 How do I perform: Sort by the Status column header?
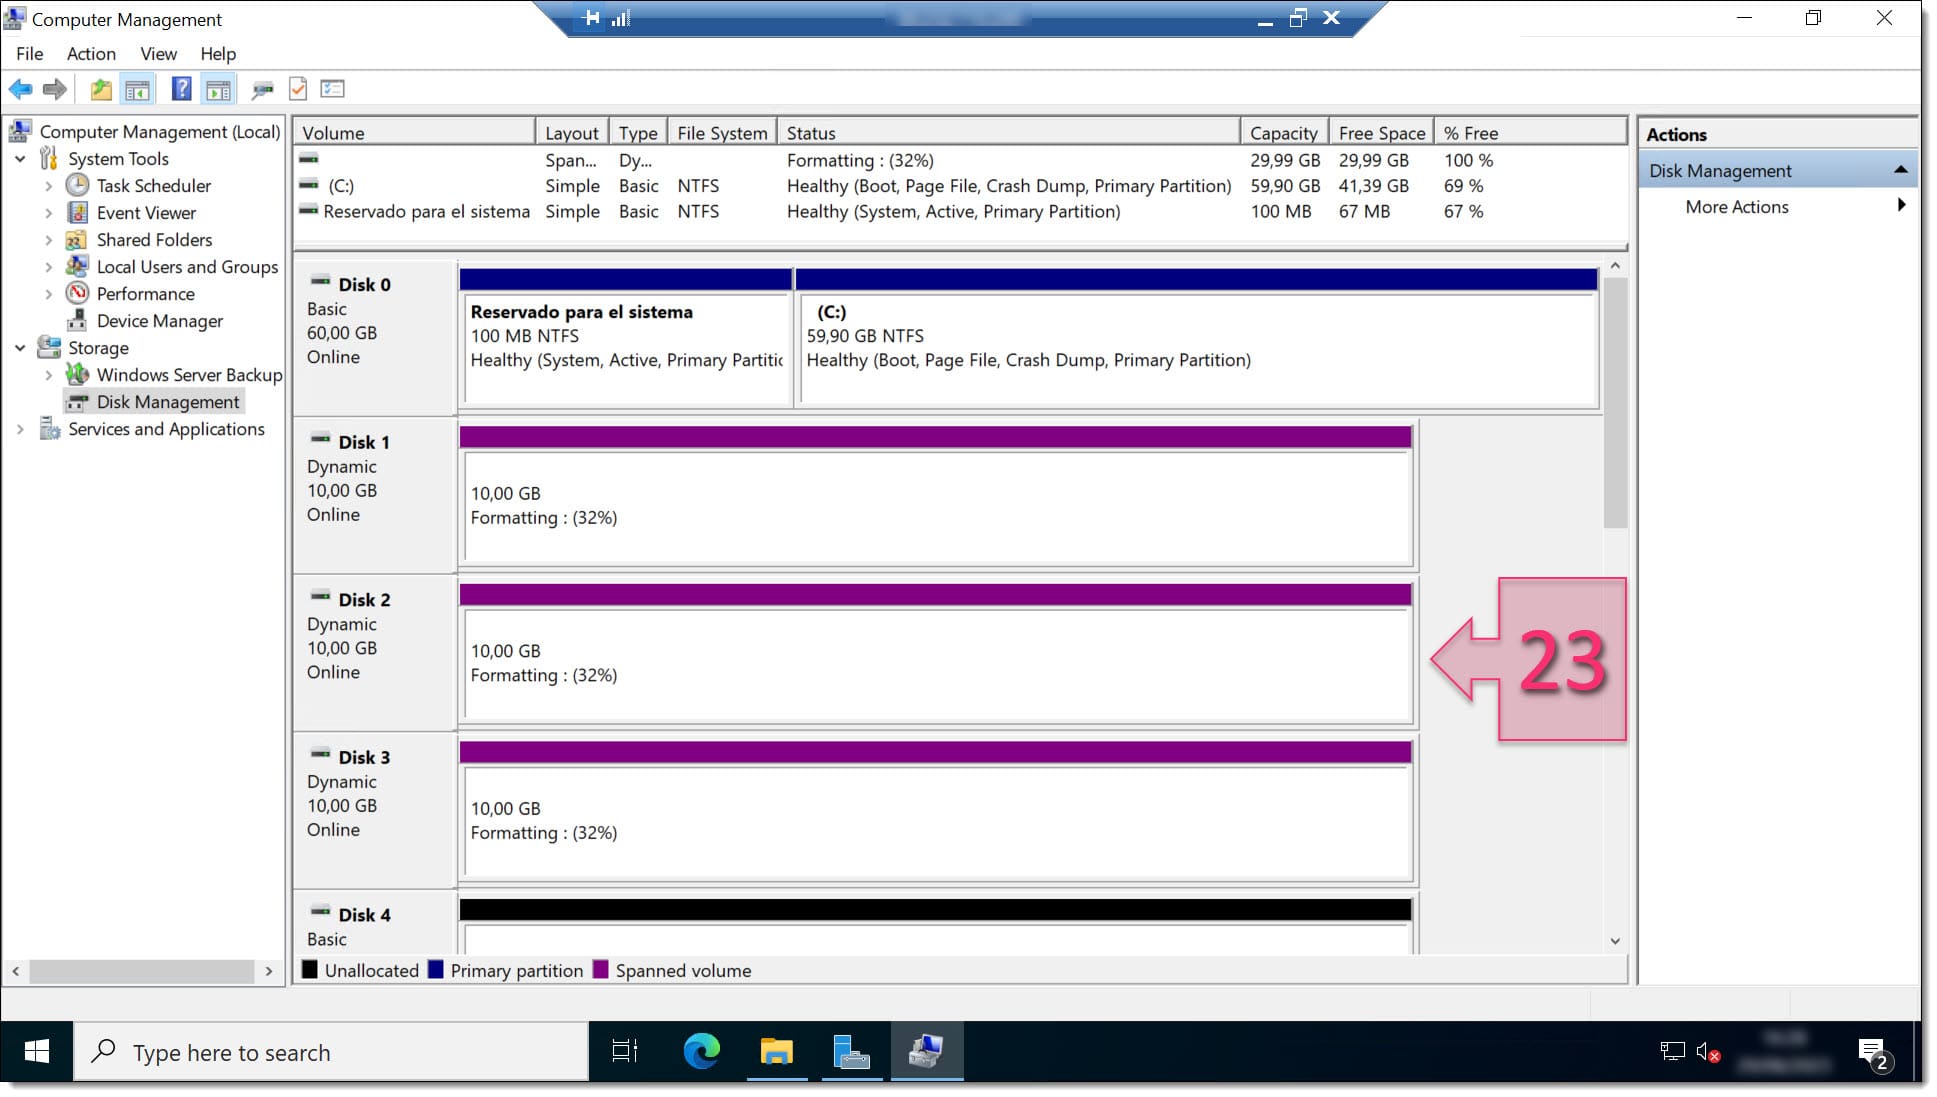pyautogui.click(x=1009, y=133)
